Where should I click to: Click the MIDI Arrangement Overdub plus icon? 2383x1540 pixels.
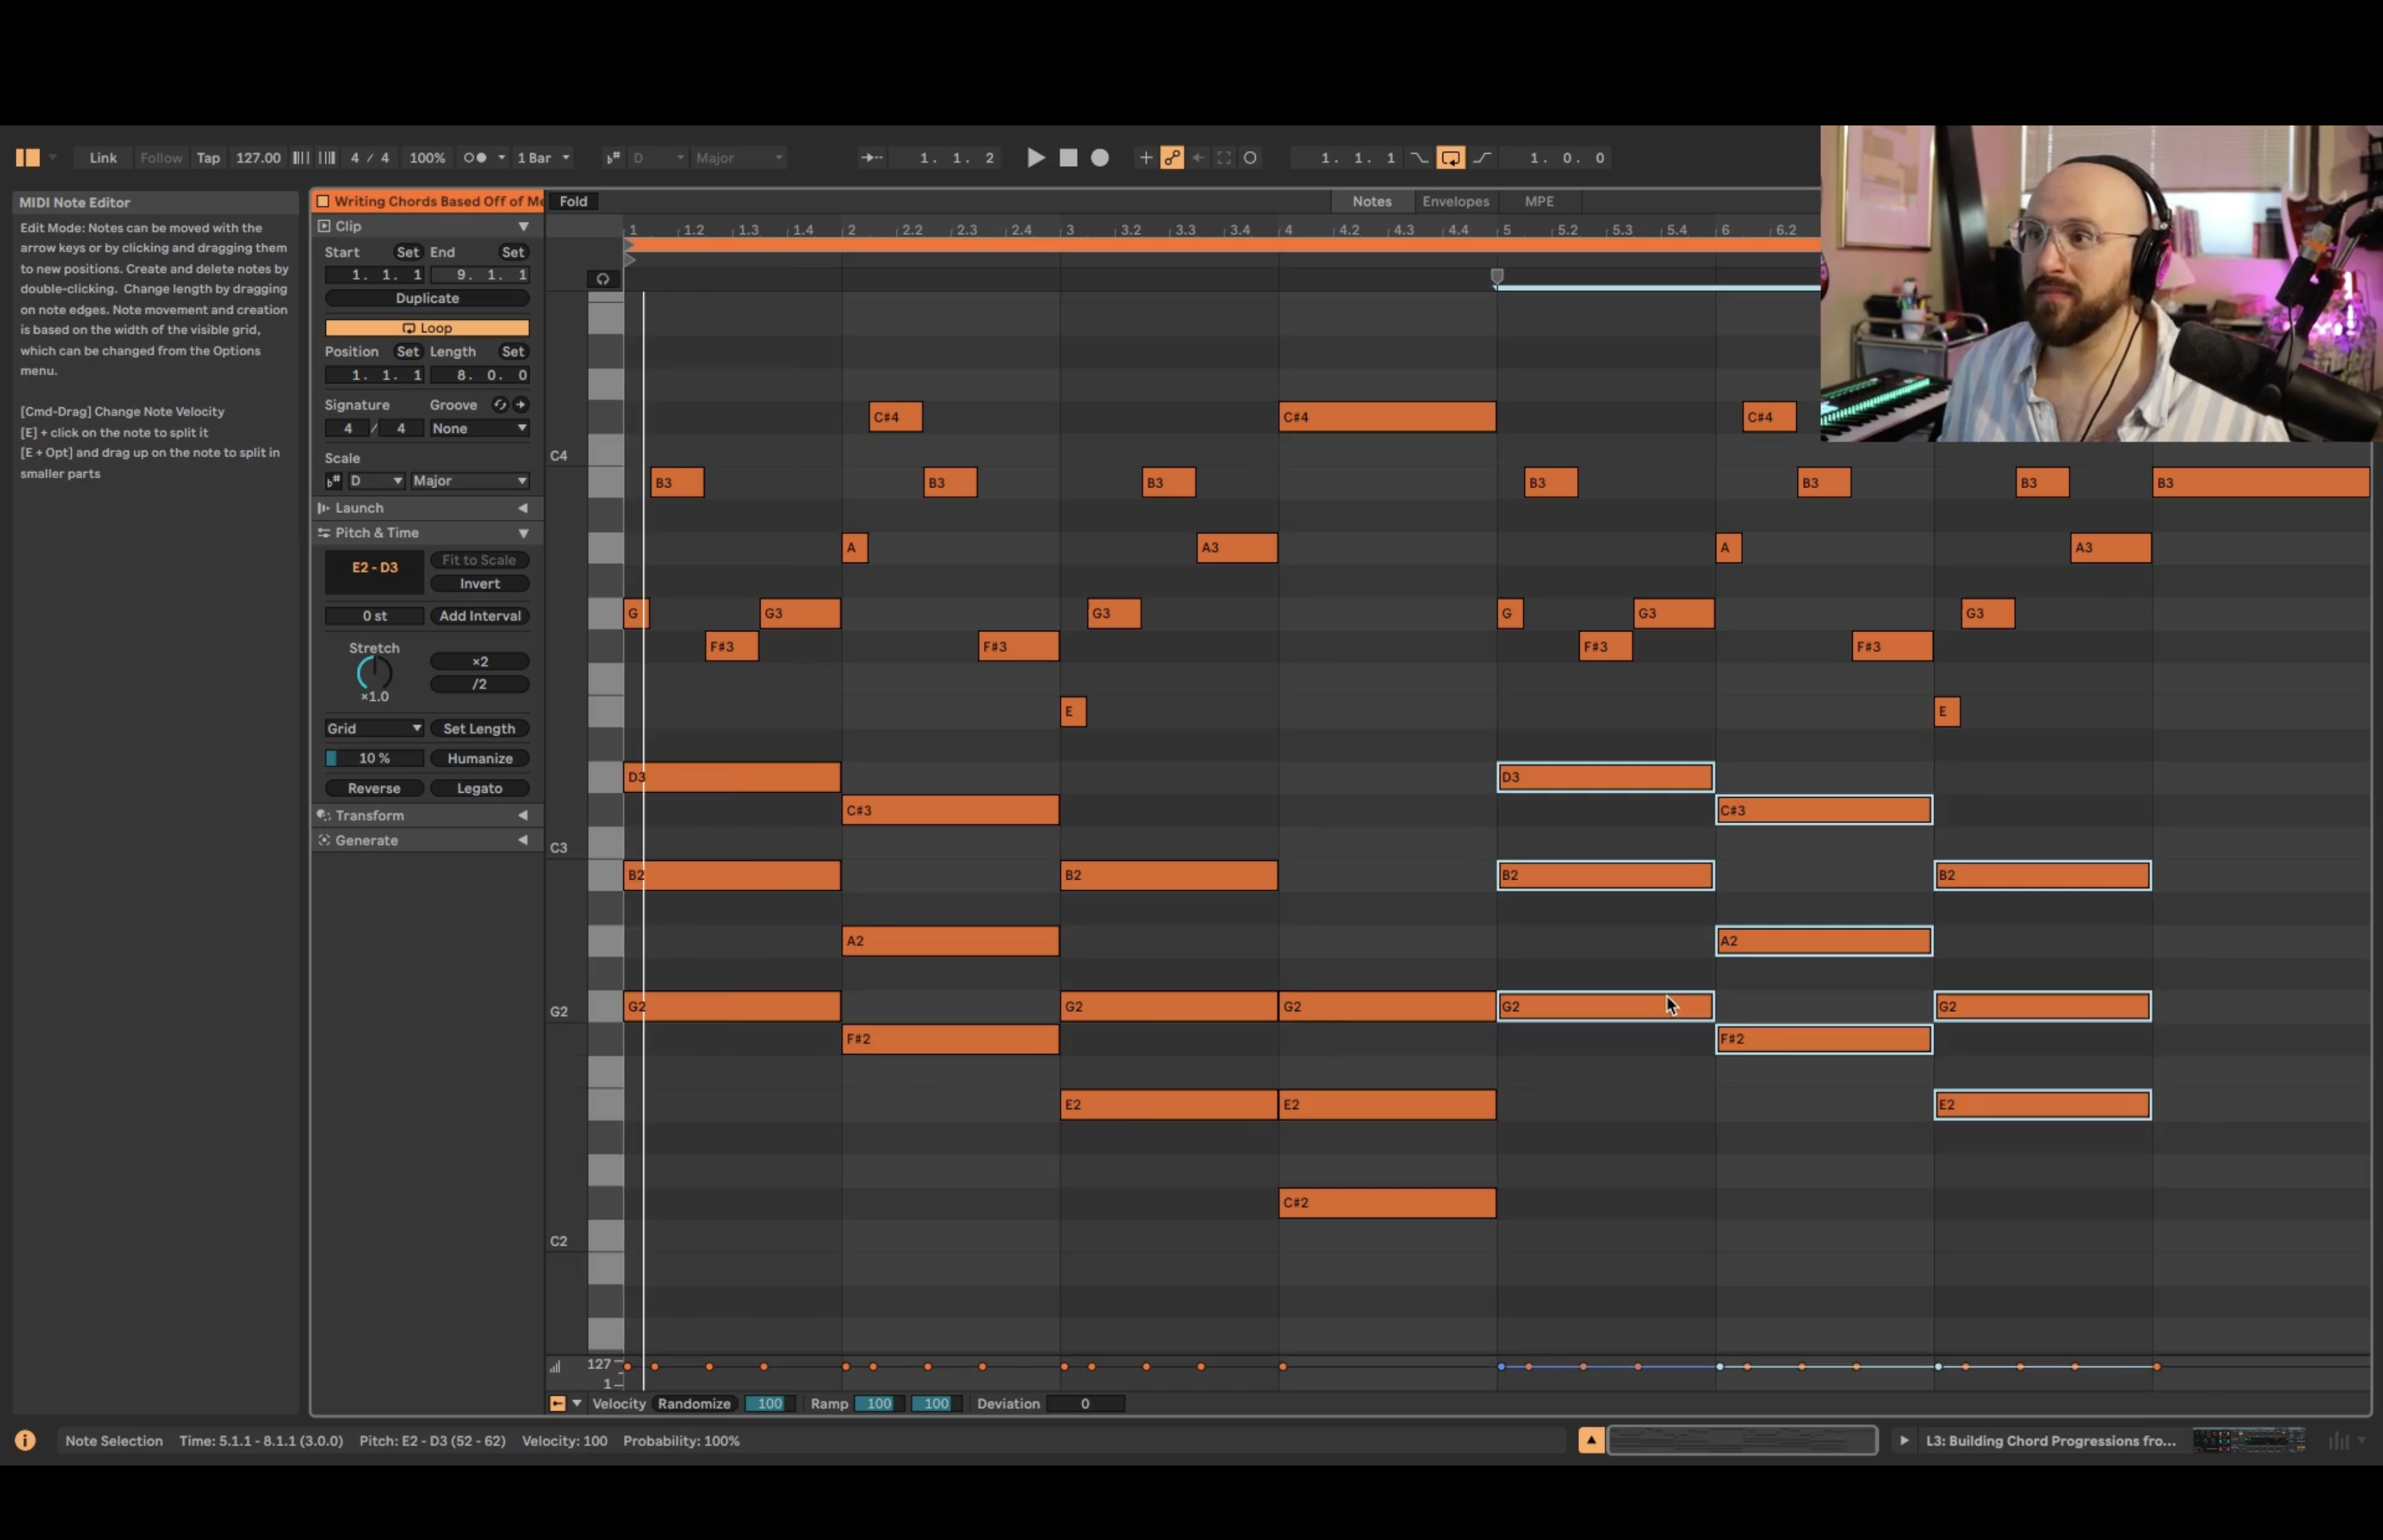click(1145, 158)
